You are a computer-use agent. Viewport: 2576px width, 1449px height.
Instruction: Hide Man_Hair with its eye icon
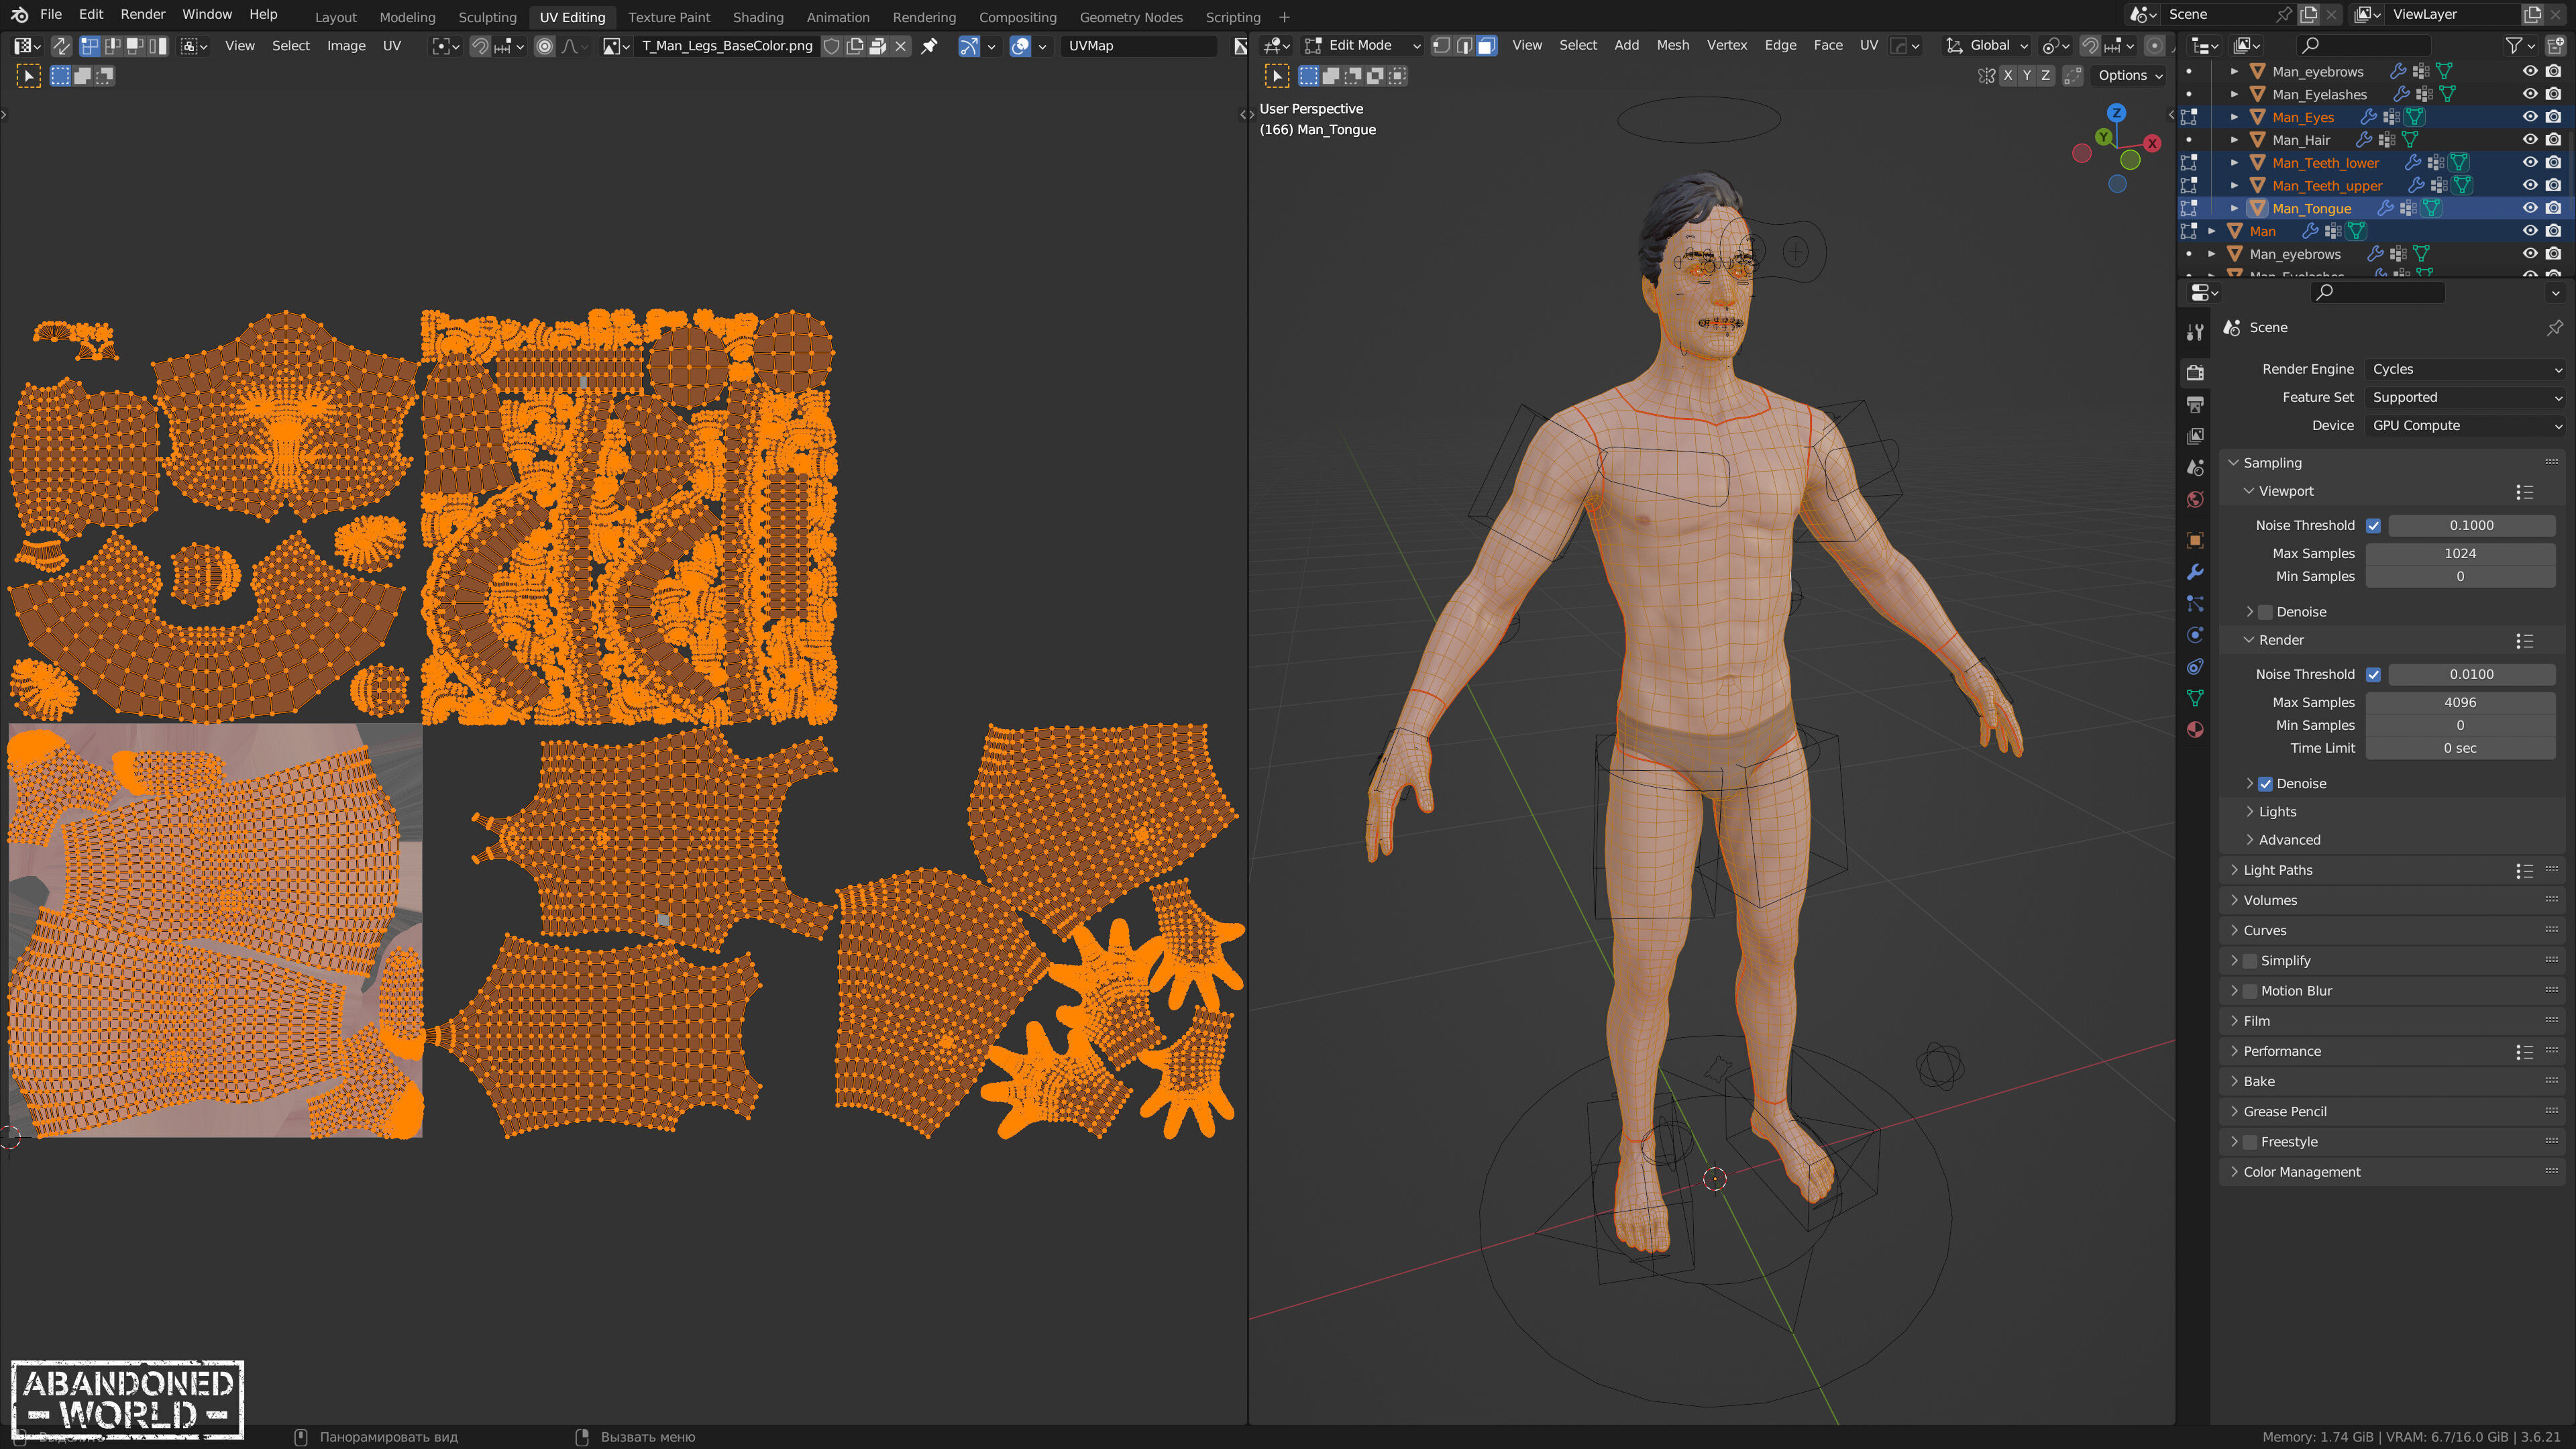[2529, 140]
